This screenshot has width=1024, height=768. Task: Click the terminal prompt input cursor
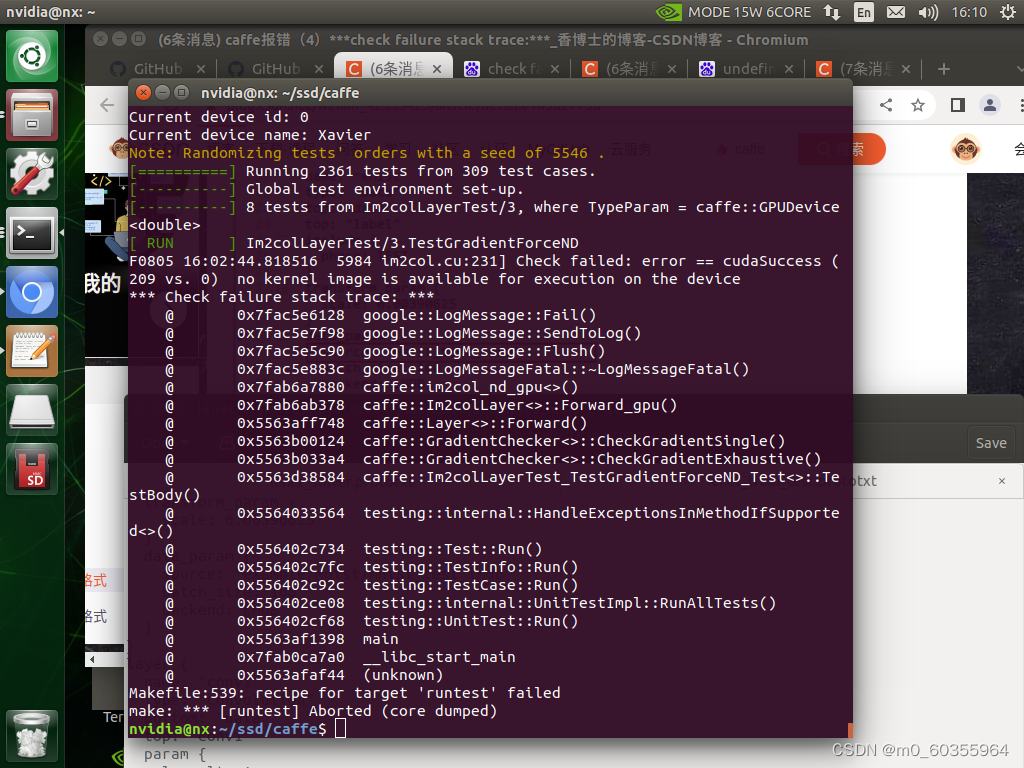pyautogui.click(x=340, y=729)
